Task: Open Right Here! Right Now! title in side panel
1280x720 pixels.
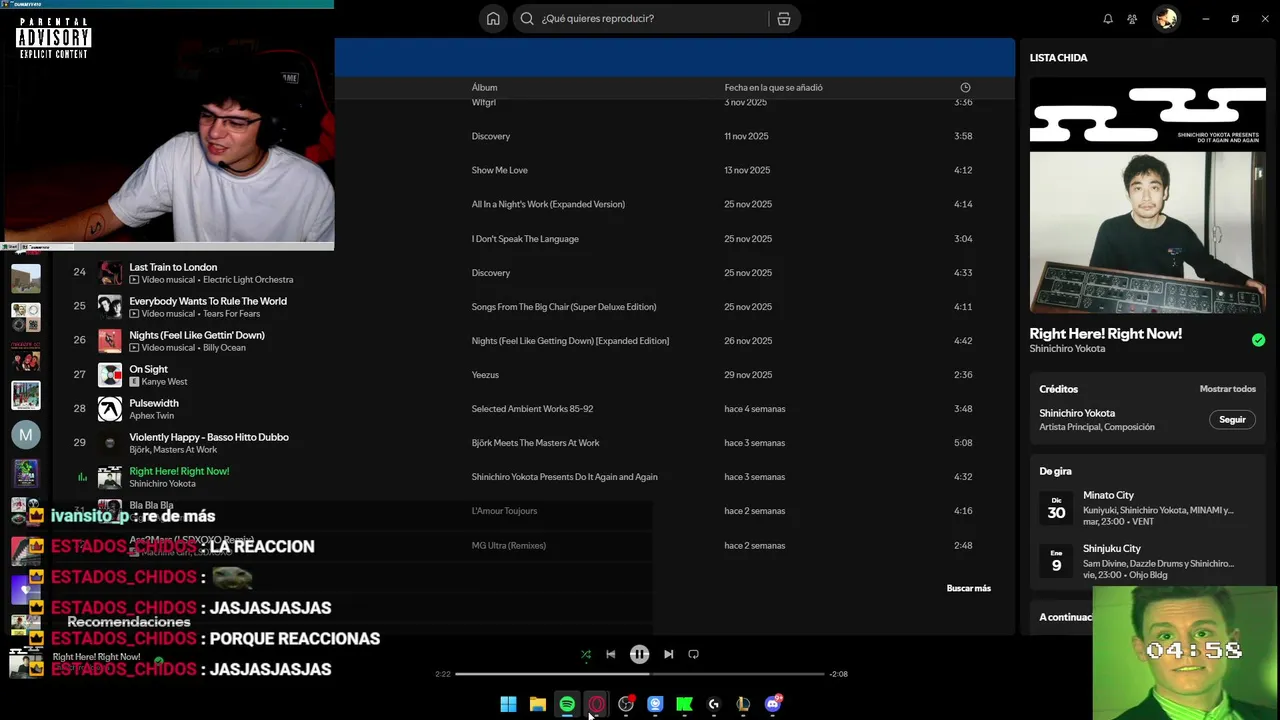Action: tap(1105, 334)
